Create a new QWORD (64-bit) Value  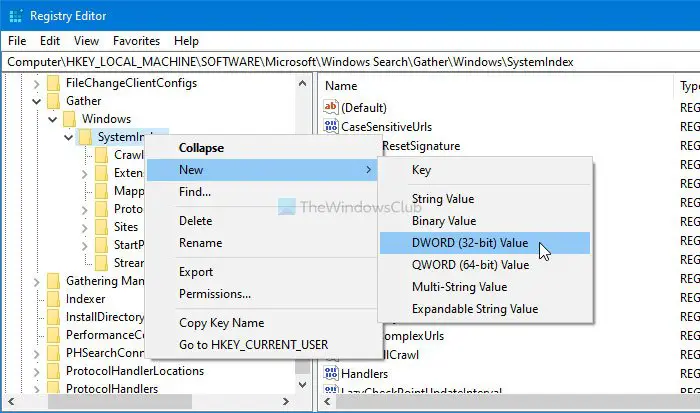point(485,265)
